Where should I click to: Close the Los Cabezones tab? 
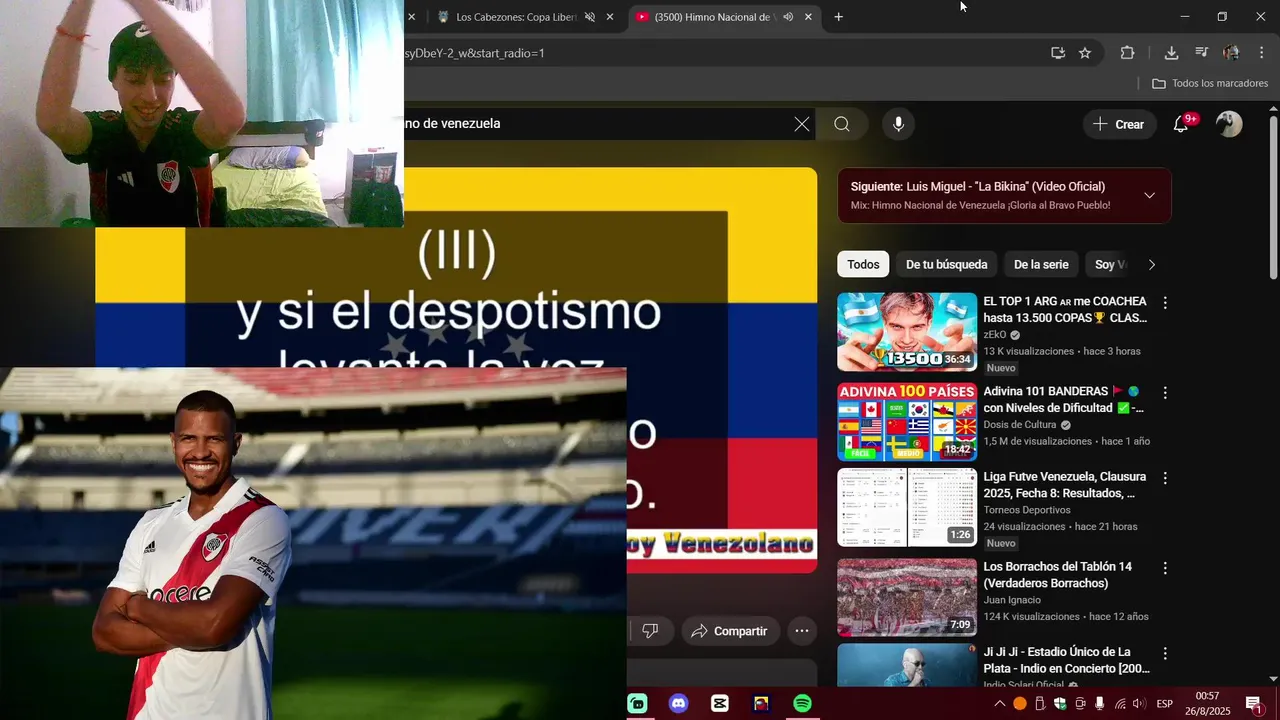(610, 17)
